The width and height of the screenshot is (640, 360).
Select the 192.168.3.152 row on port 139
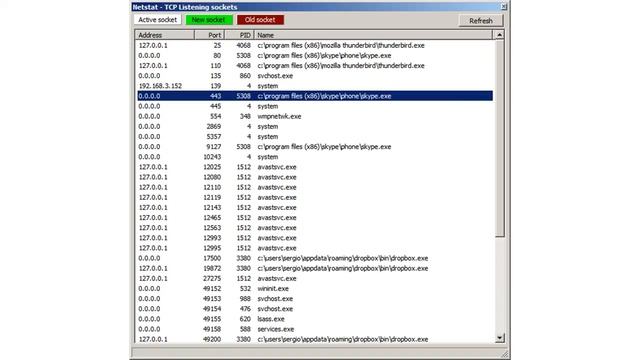click(315, 86)
